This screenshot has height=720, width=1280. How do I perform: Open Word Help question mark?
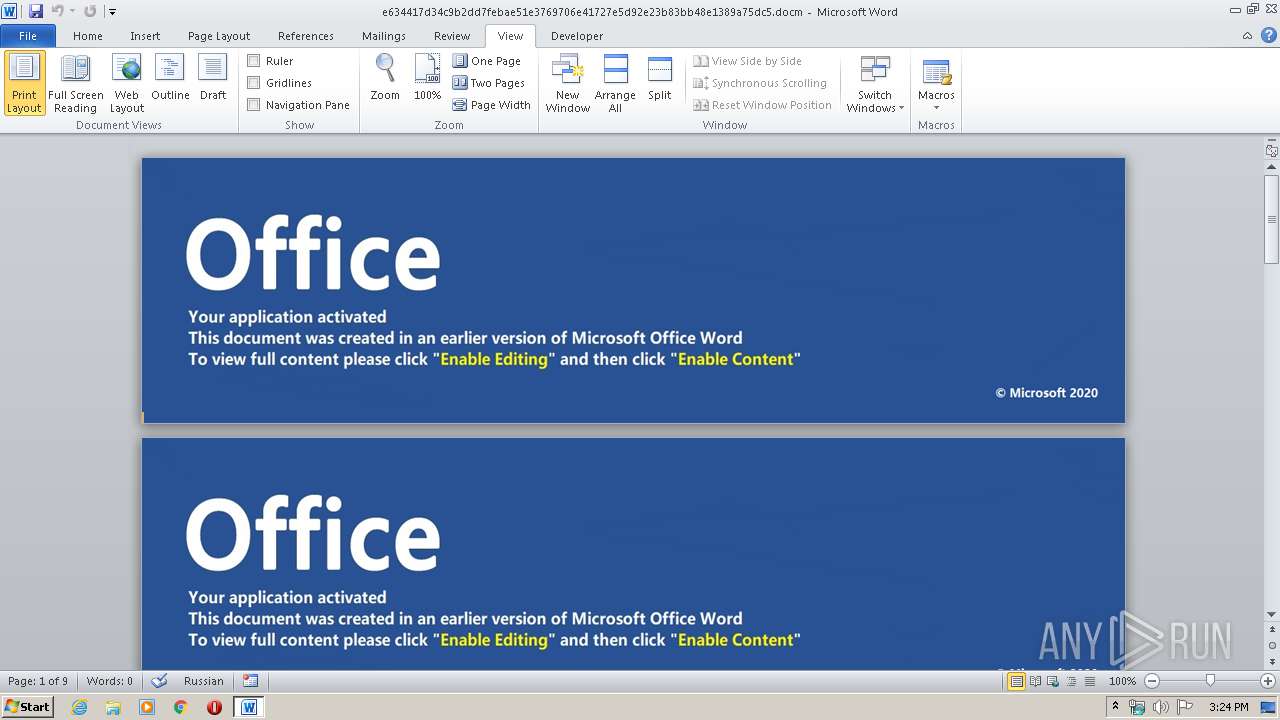point(1268,35)
